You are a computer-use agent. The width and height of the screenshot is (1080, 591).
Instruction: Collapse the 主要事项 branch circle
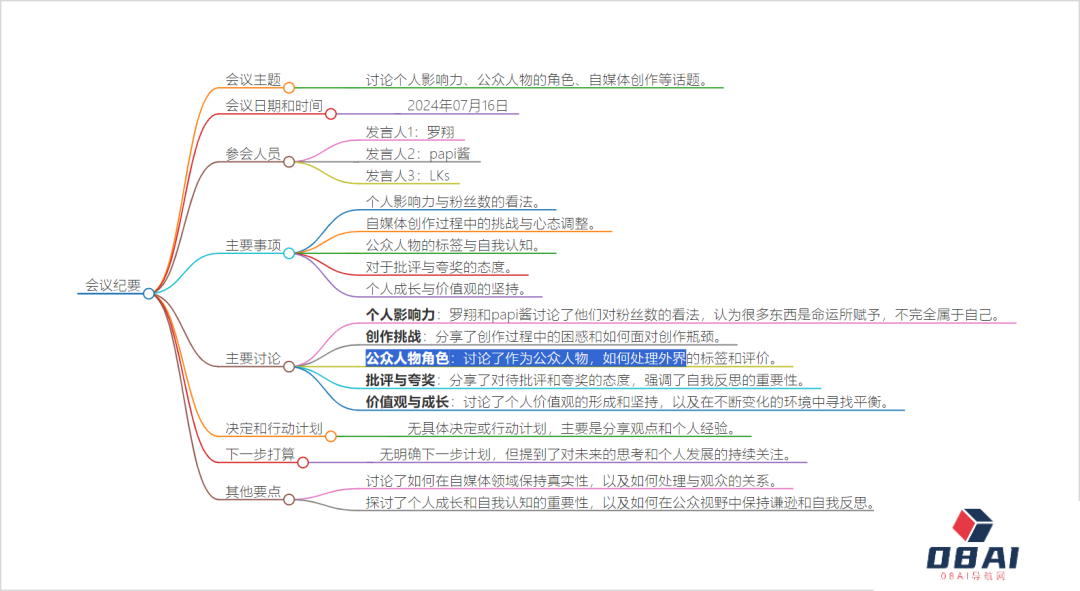point(289,253)
